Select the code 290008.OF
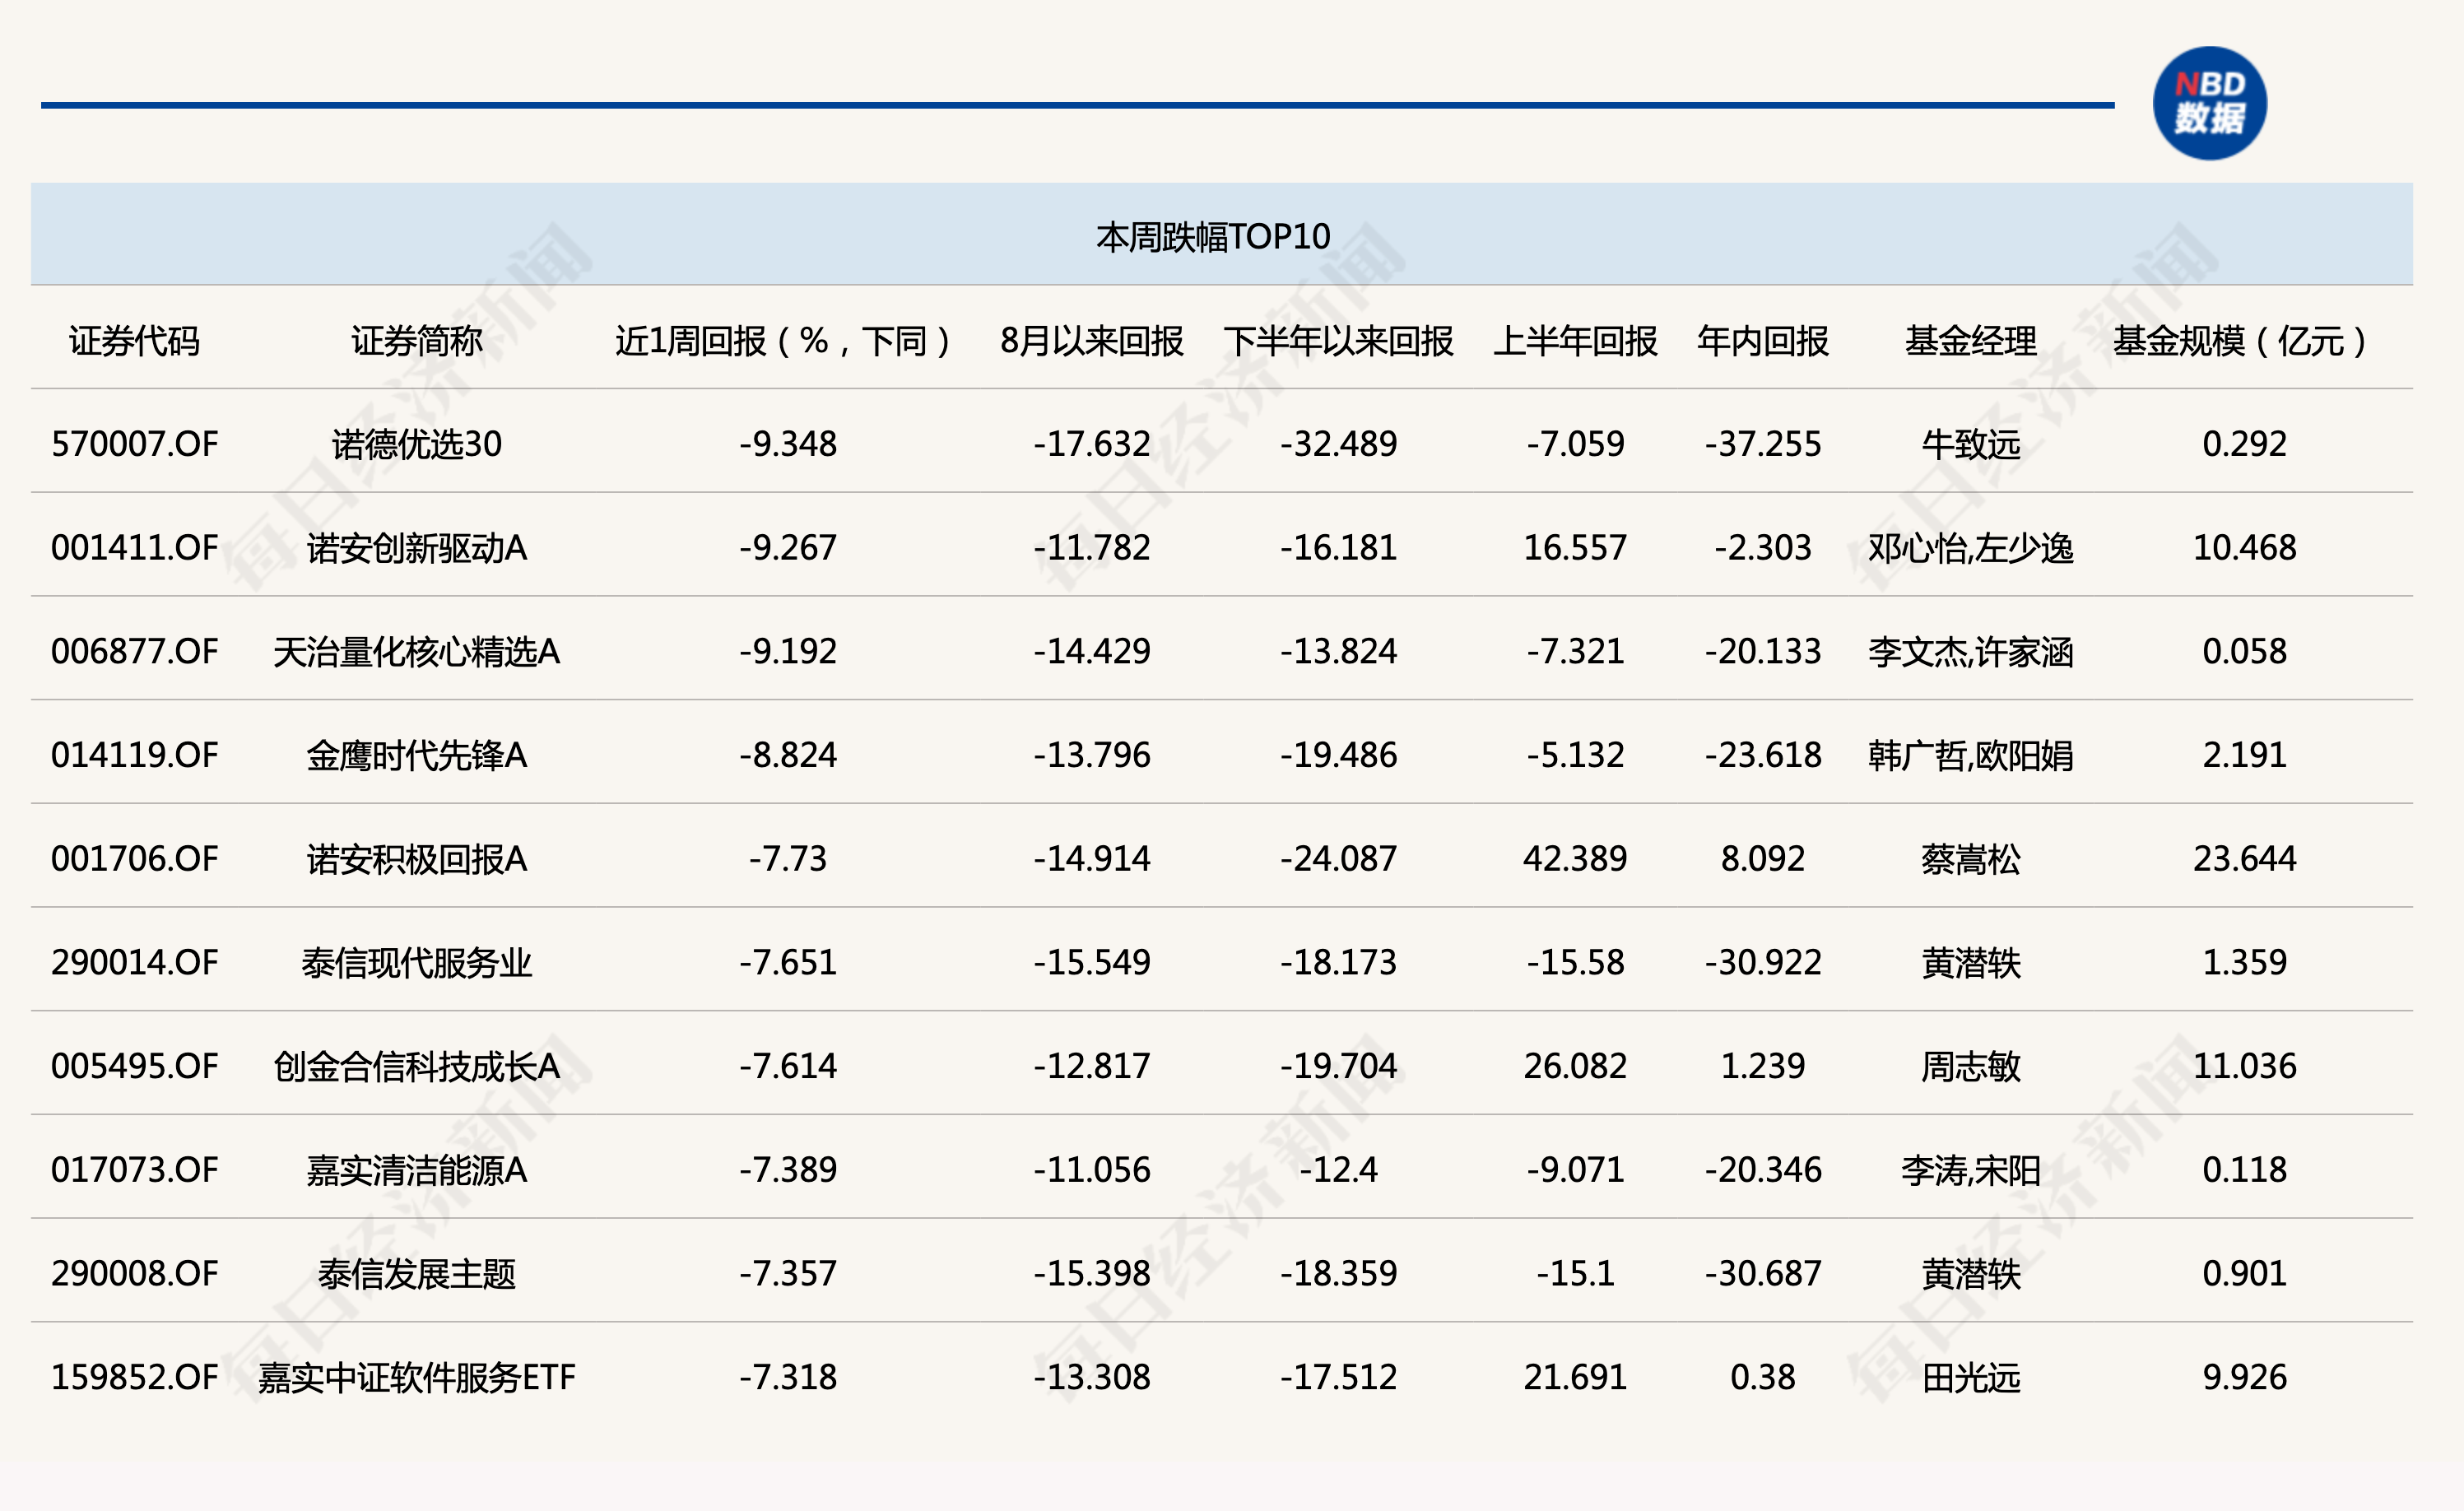2464x1511 pixels. click(x=134, y=1273)
